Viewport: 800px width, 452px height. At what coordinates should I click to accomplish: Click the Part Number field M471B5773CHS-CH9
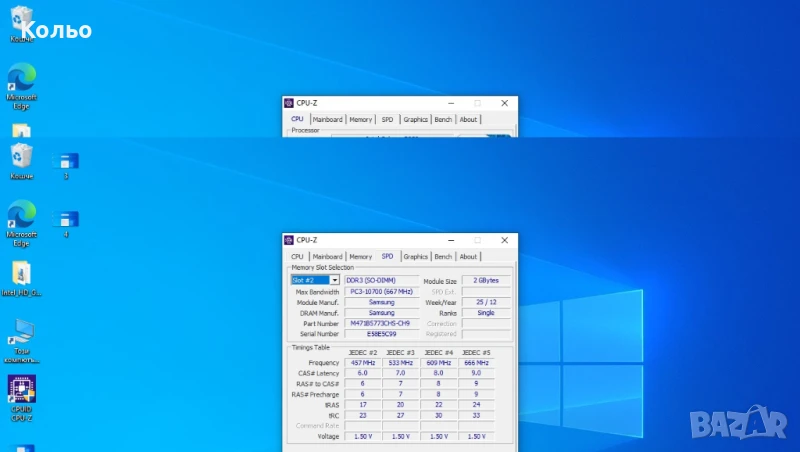(378, 324)
